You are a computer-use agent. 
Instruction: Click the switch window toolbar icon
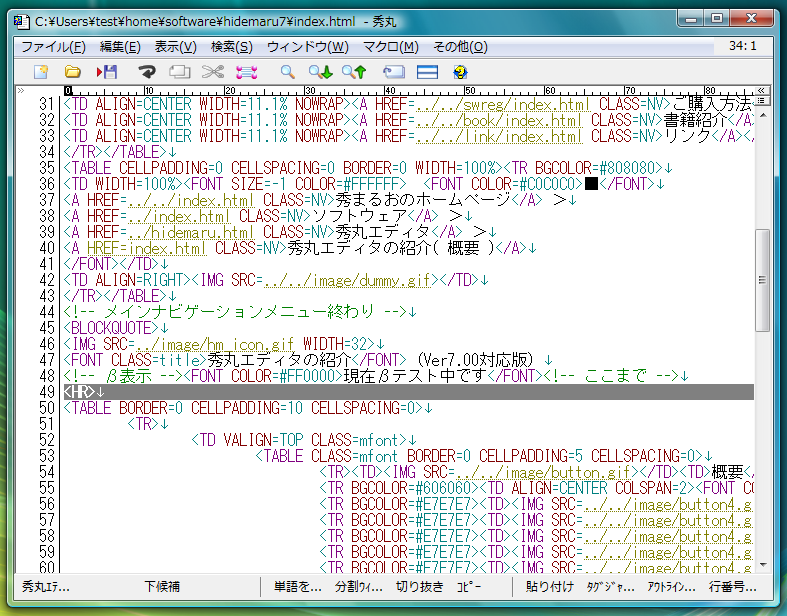click(x=394, y=72)
